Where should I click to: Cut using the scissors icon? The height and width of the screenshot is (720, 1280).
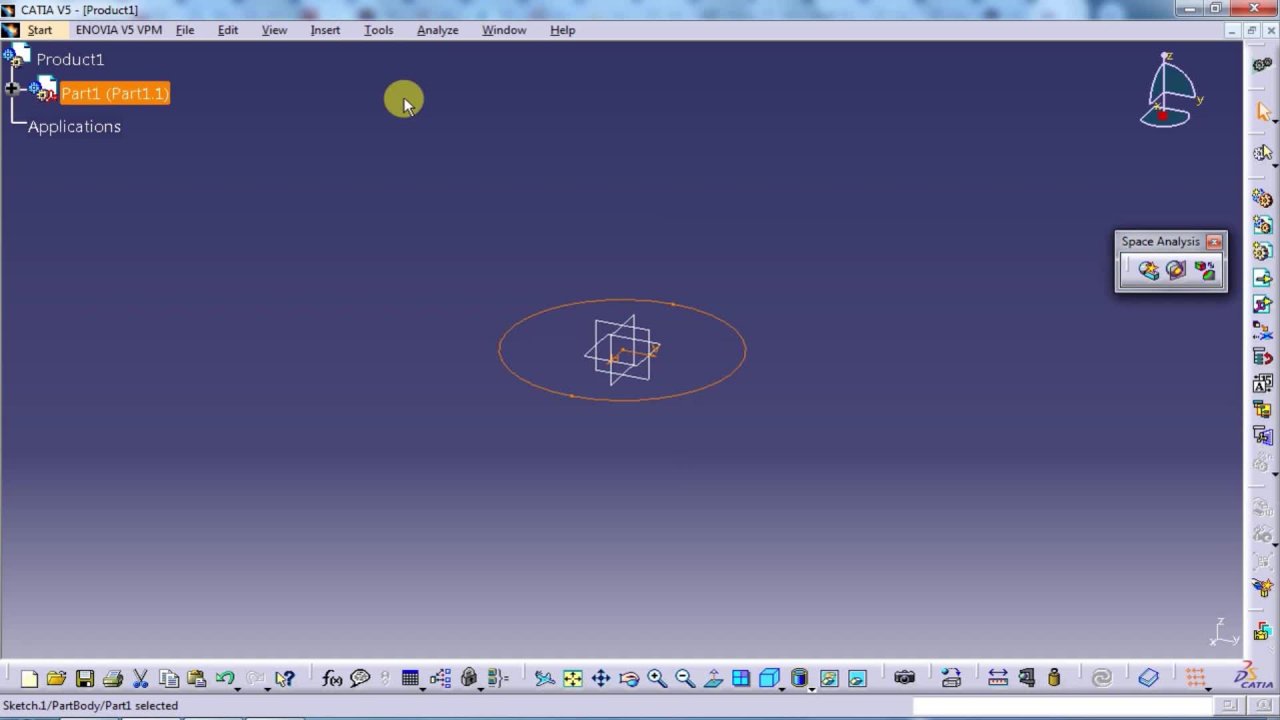pyautogui.click(x=141, y=679)
